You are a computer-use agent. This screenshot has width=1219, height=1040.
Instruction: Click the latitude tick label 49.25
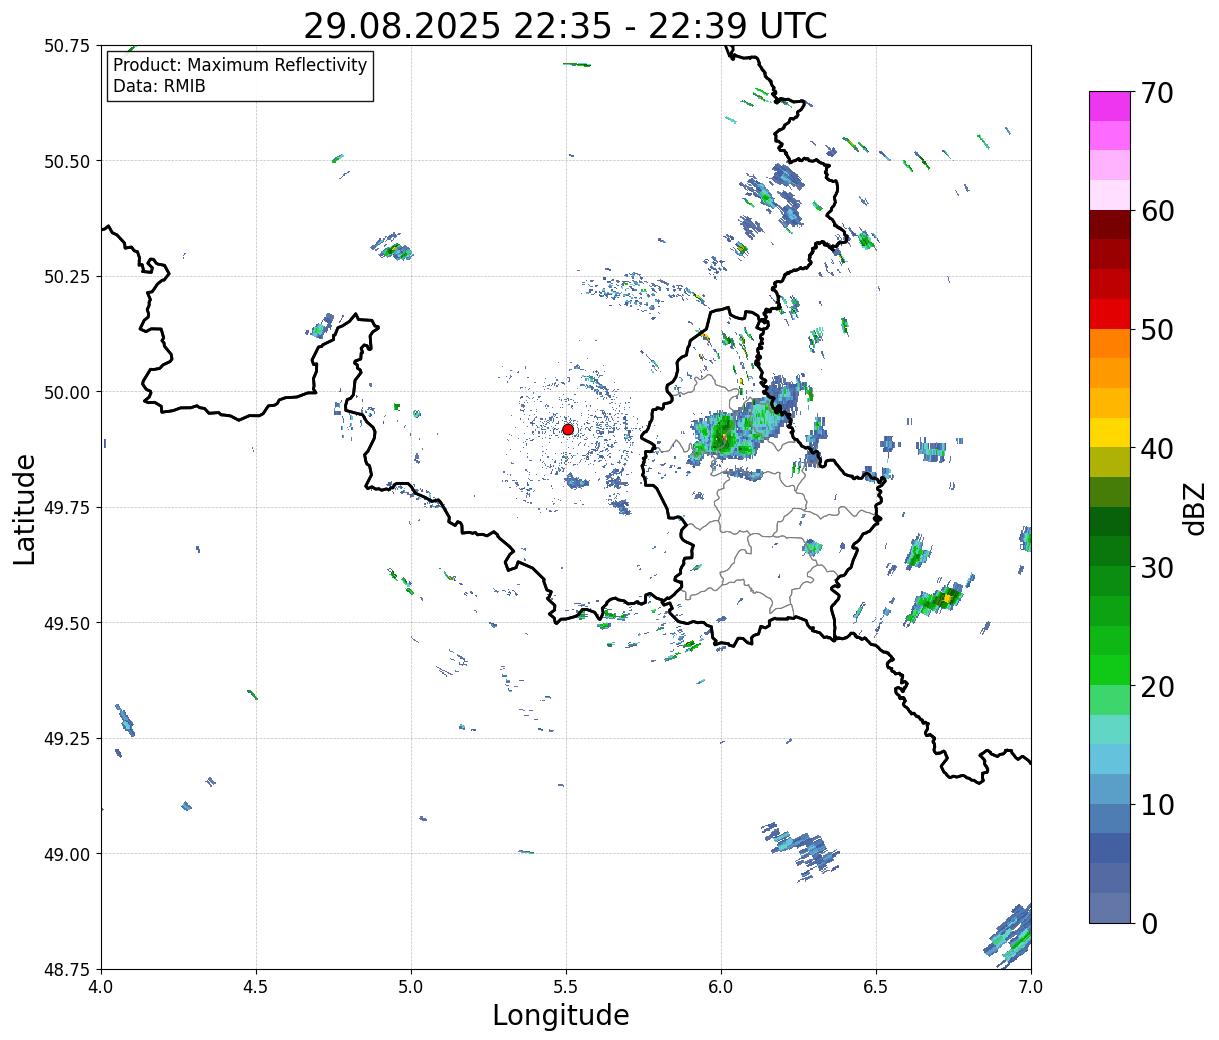point(67,739)
